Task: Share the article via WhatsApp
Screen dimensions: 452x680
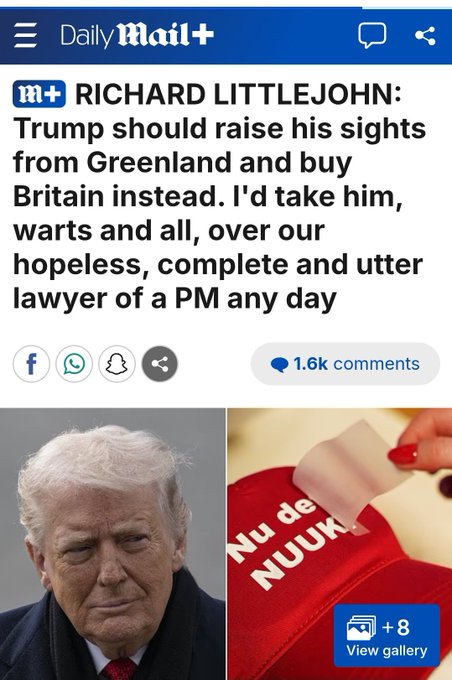Action: [x=74, y=364]
